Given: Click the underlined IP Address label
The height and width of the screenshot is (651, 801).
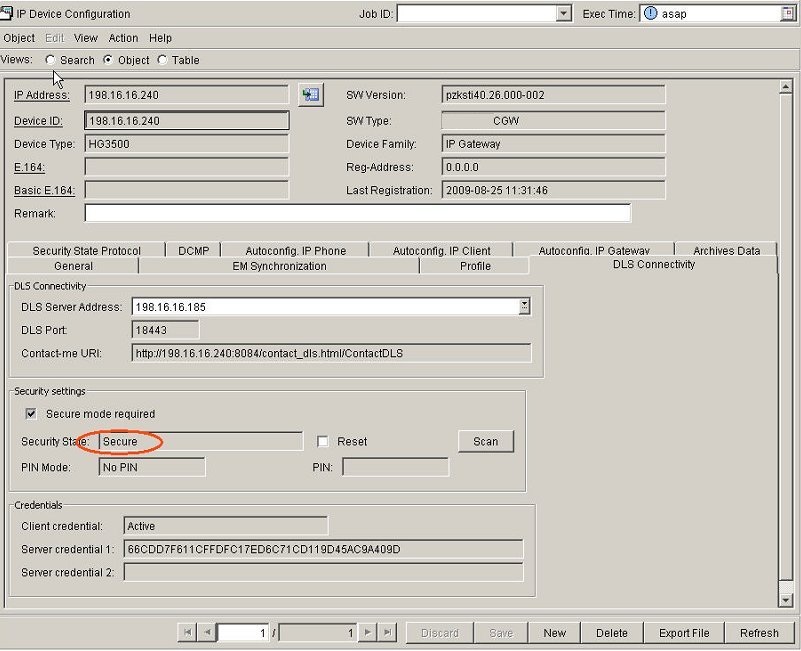Looking at the screenshot, I should click(41, 95).
